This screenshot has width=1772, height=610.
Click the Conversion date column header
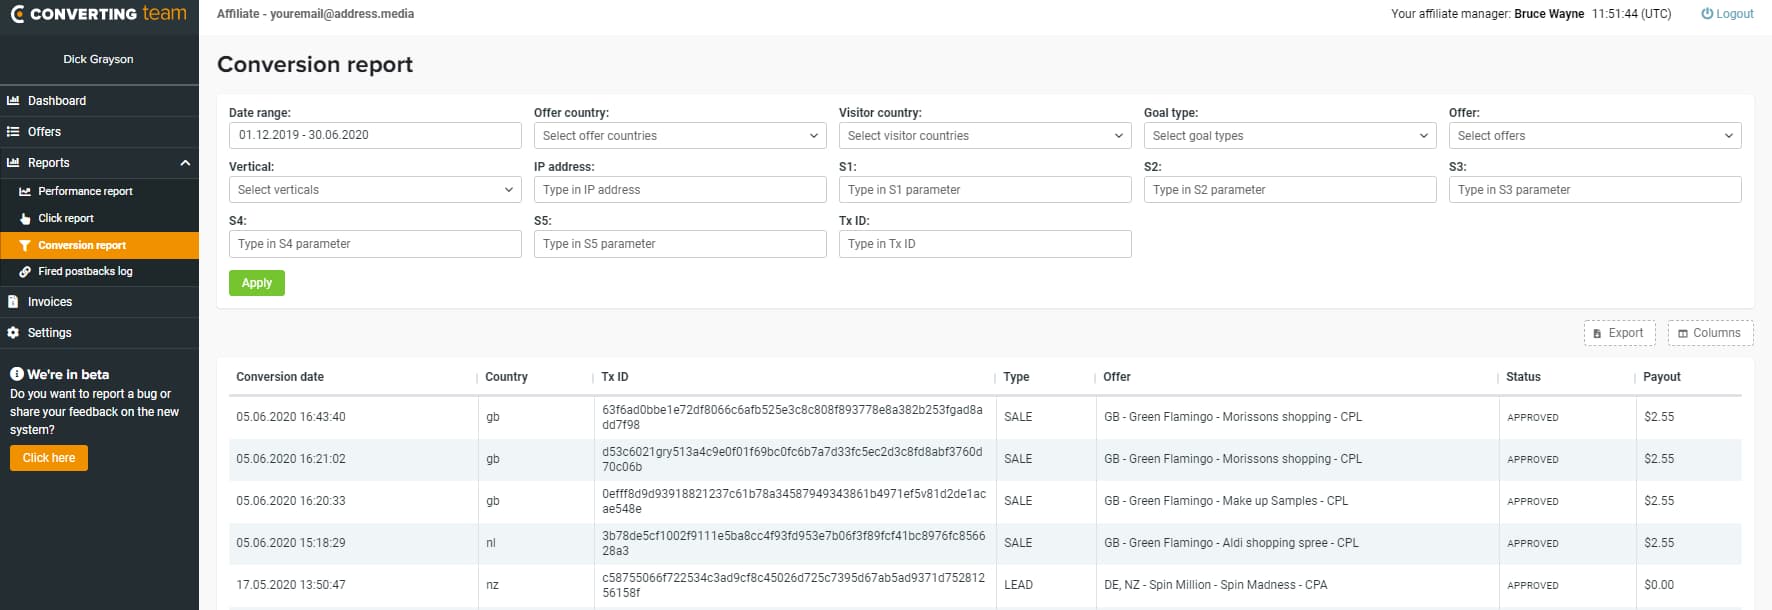point(280,377)
